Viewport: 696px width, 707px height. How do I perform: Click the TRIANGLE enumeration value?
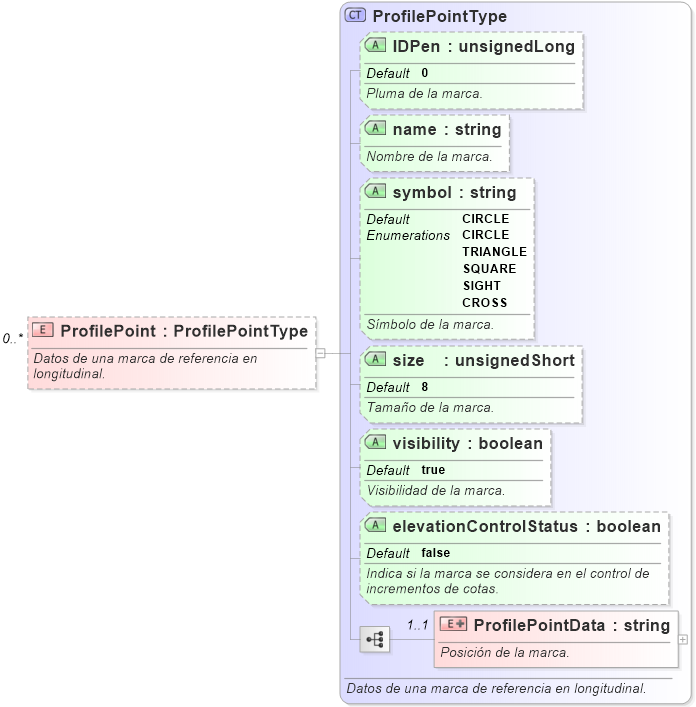tap(495, 252)
